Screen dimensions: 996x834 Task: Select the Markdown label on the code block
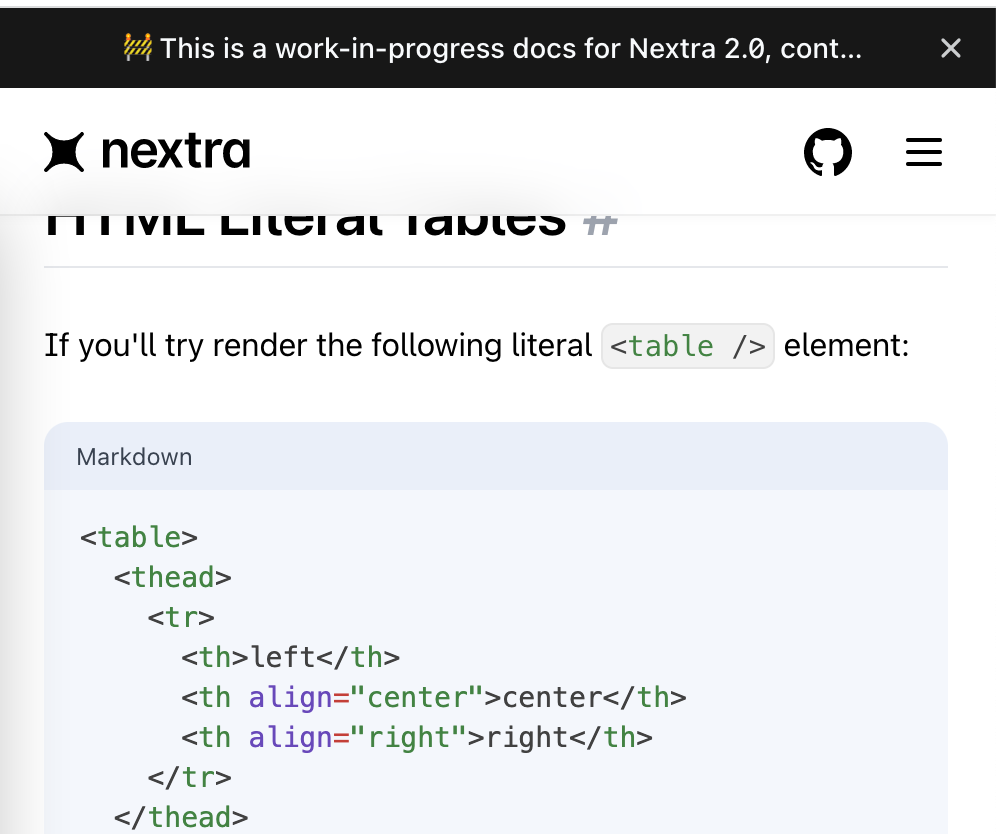point(134,457)
